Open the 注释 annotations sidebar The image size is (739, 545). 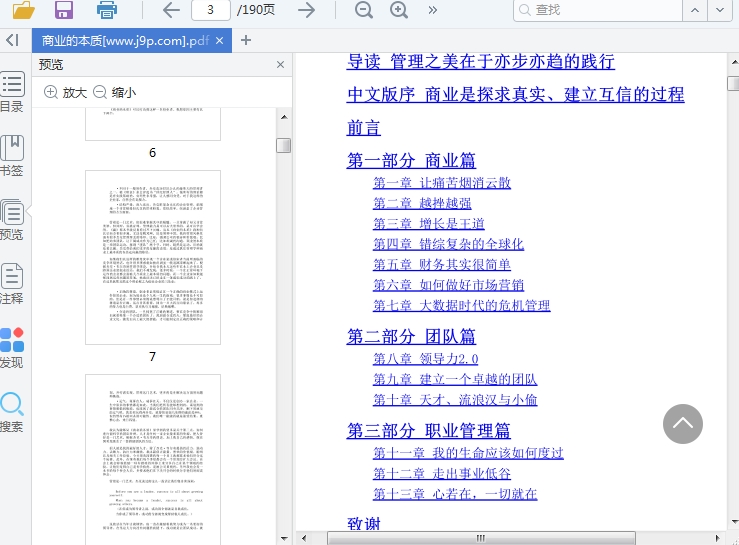(x=12, y=284)
